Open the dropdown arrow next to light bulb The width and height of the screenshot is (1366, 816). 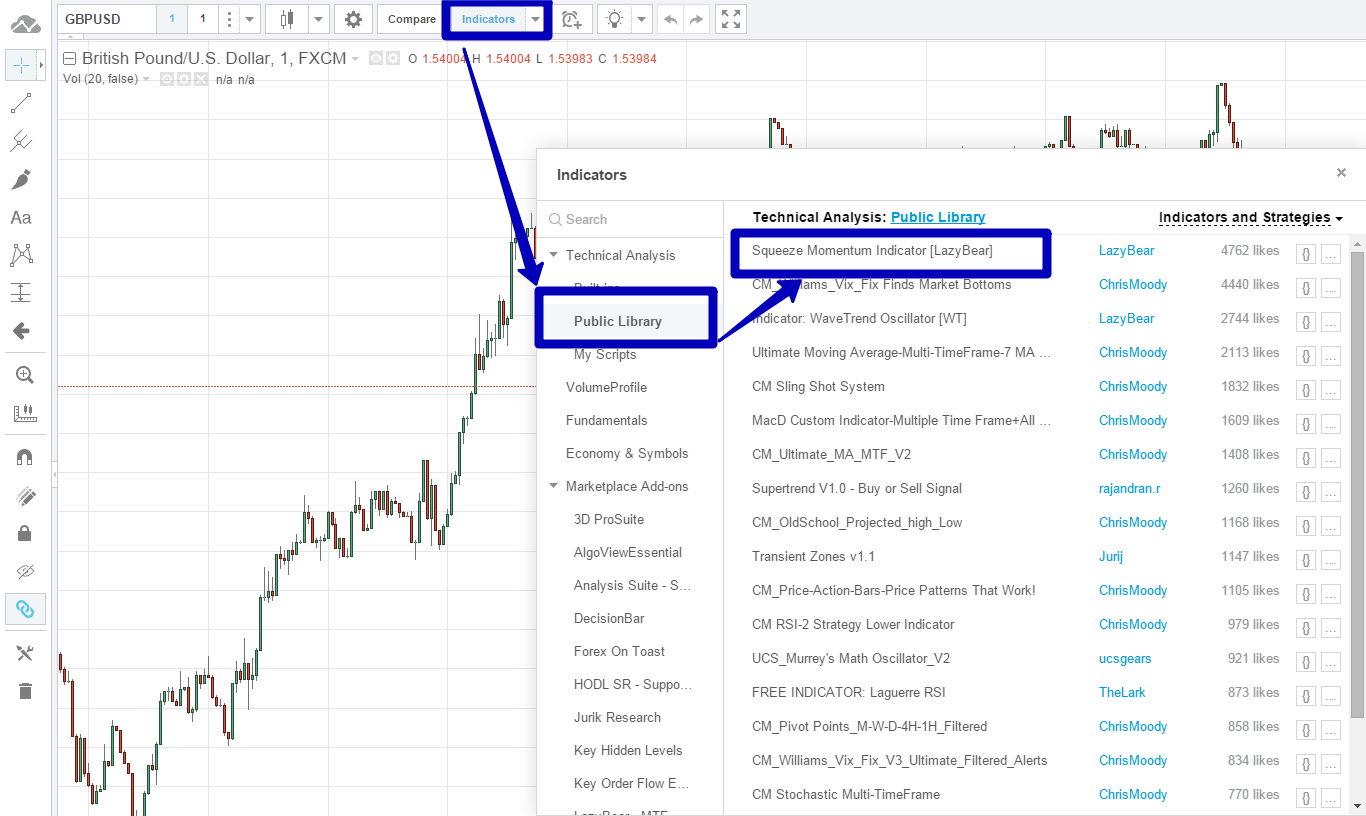642,19
